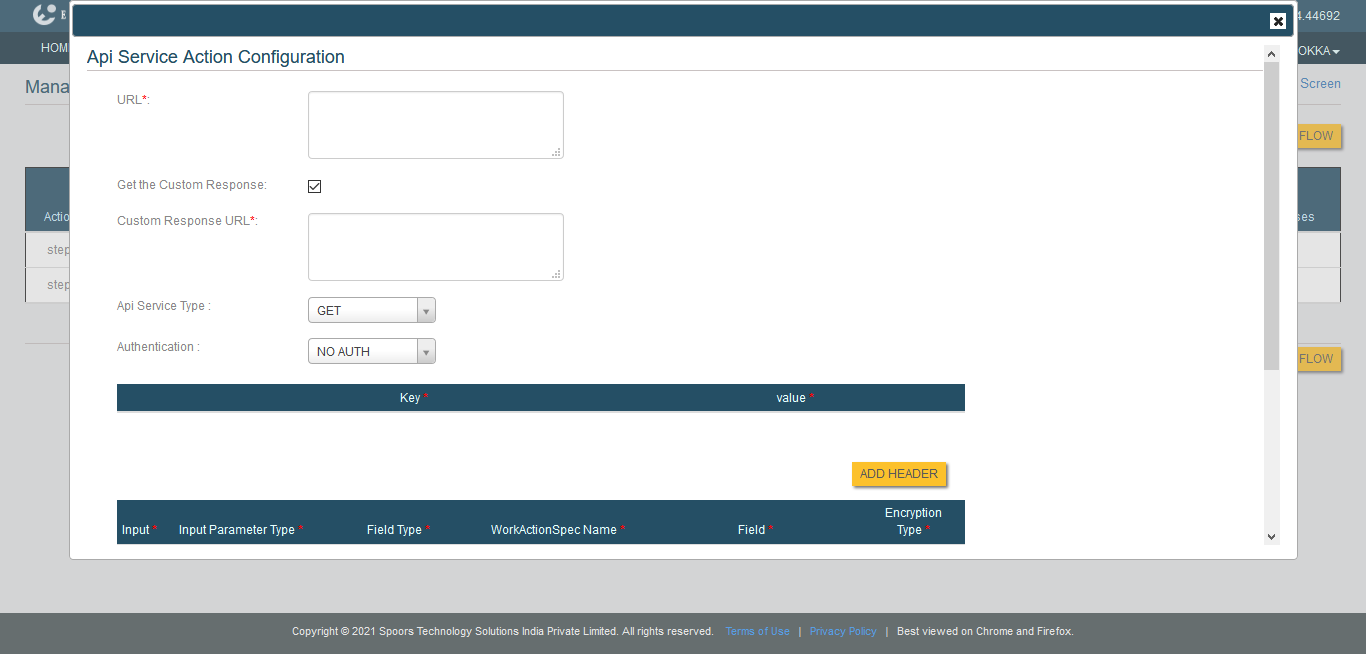The image size is (1366, 654).
Task: Open the Api Service Type dropdown
Action: [x=371, y=311]
